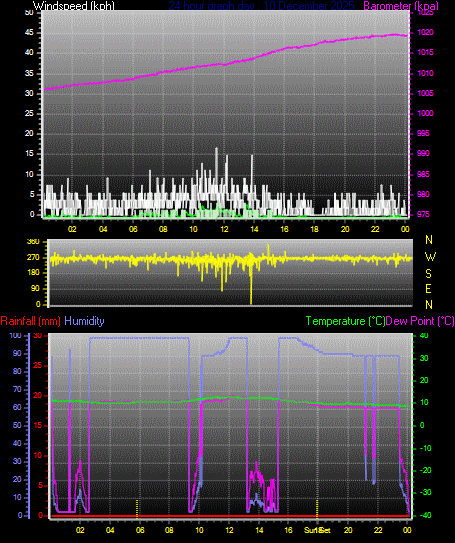This screenshot has height=543, width=455.
Task: Click 1010 on the barometer axis
Action: [x=425, y=73]
